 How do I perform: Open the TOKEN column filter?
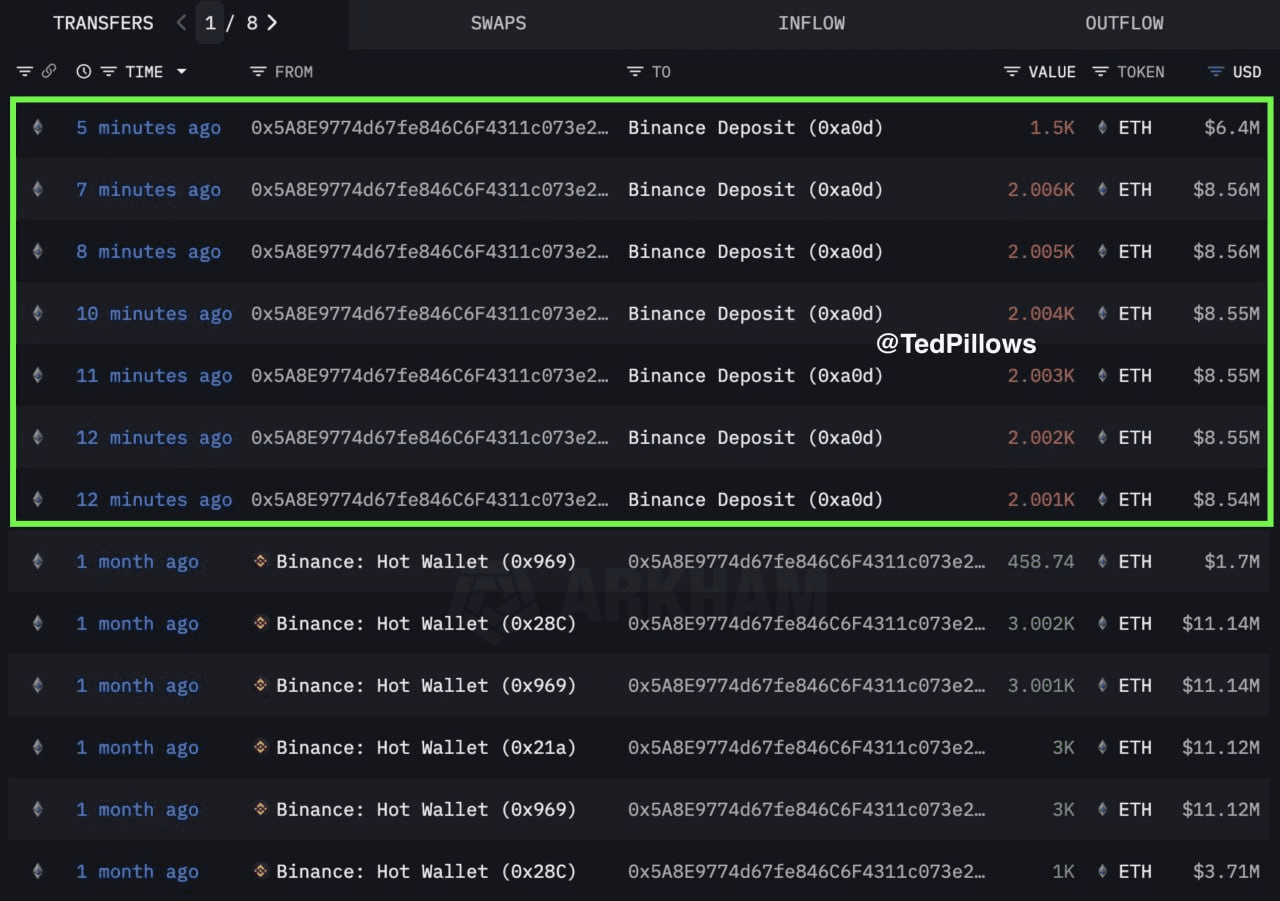pos(1100,71)
